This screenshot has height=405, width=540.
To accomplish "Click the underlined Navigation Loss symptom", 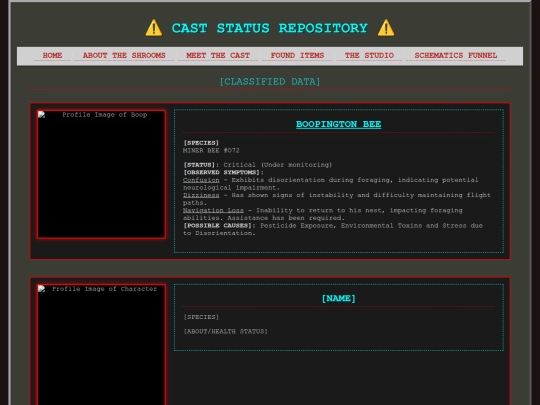I will (213, 210).
